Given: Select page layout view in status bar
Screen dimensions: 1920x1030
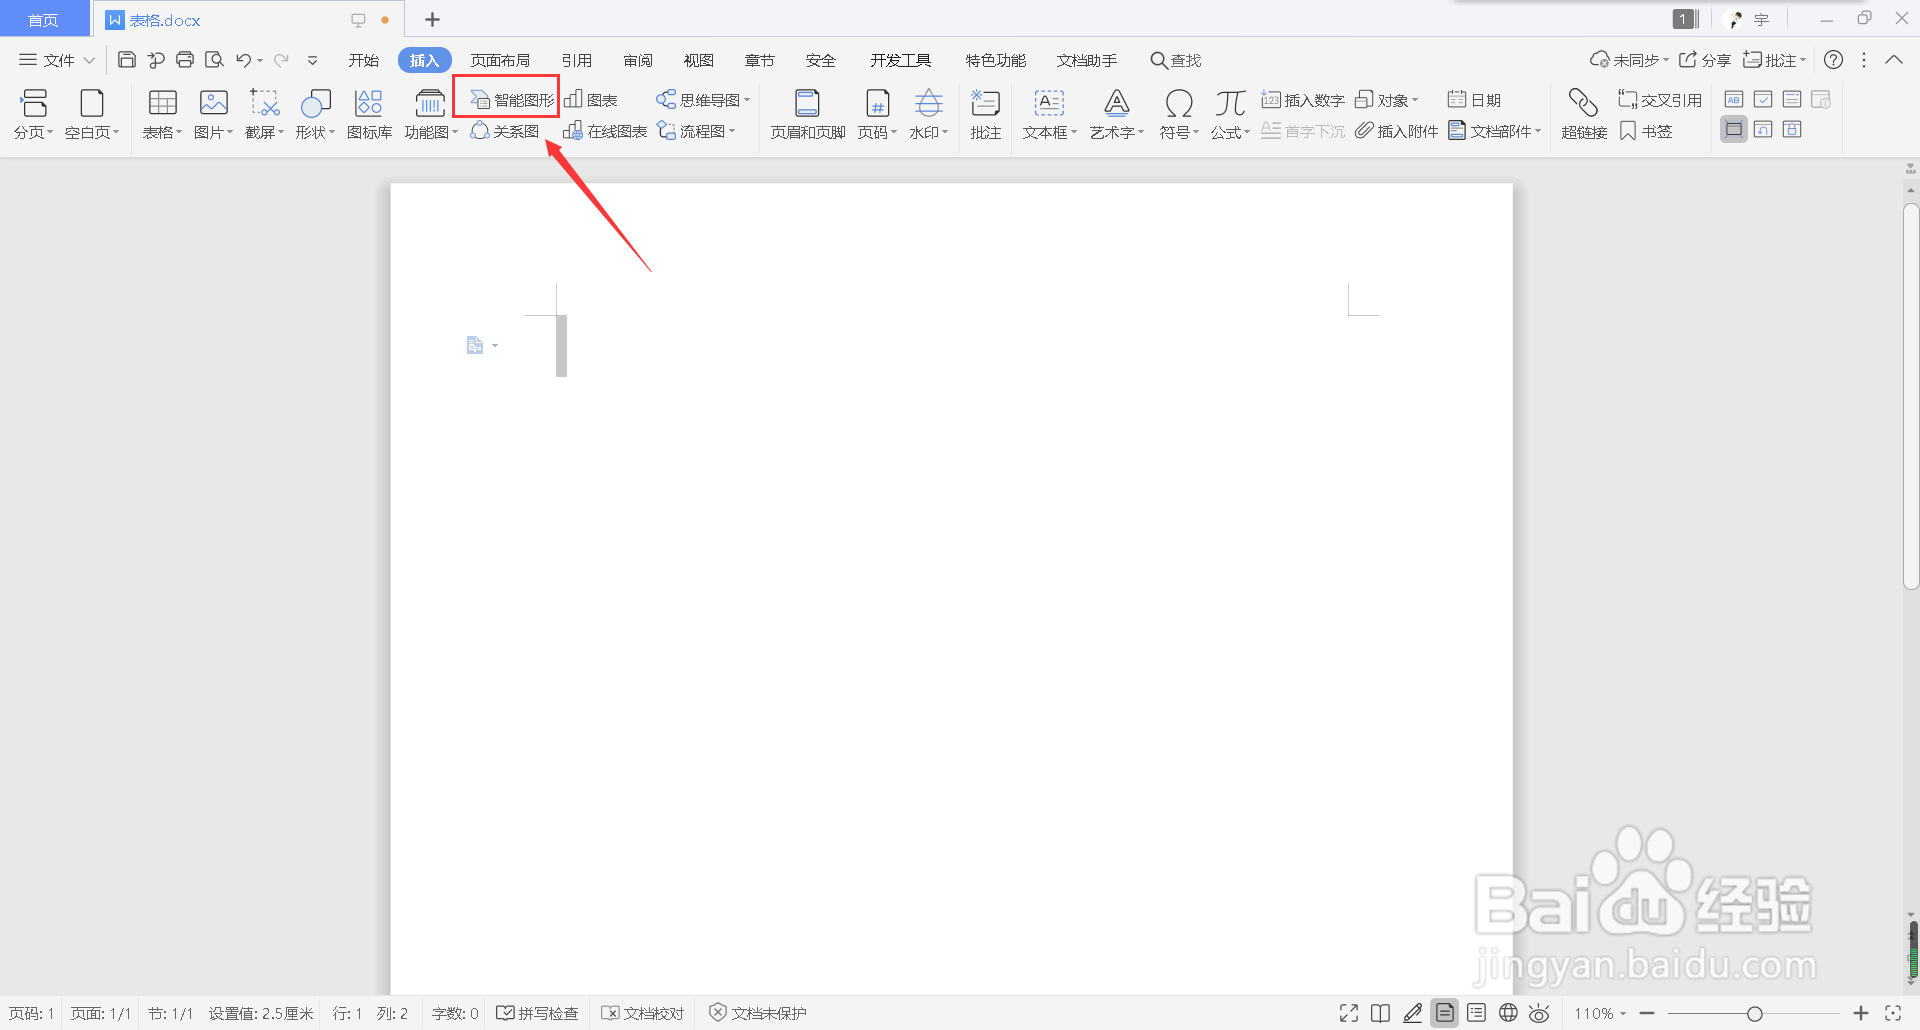Looking at the screenshot, I should point(1445,1013).
